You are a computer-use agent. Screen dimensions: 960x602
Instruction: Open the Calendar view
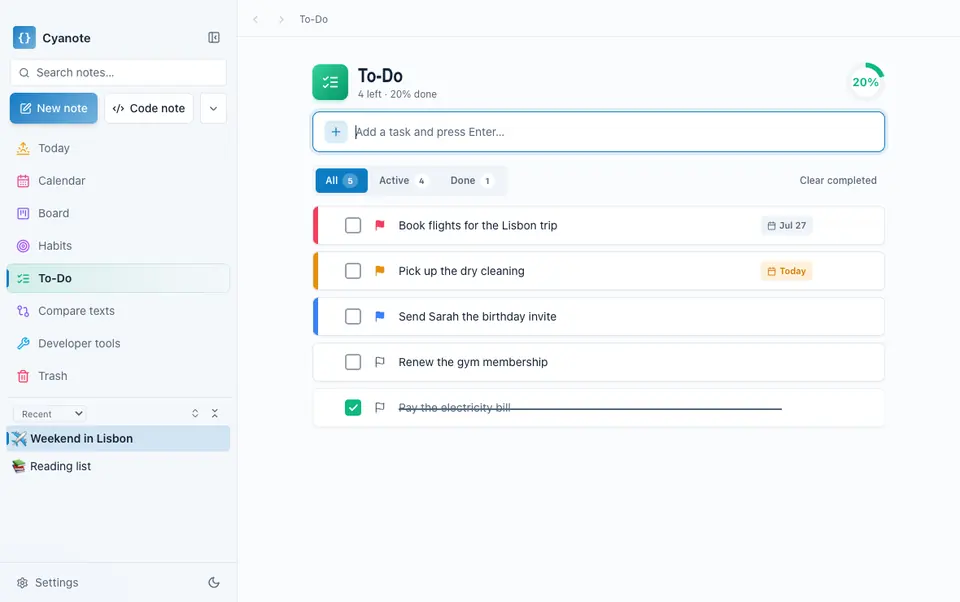click(118, 181)
